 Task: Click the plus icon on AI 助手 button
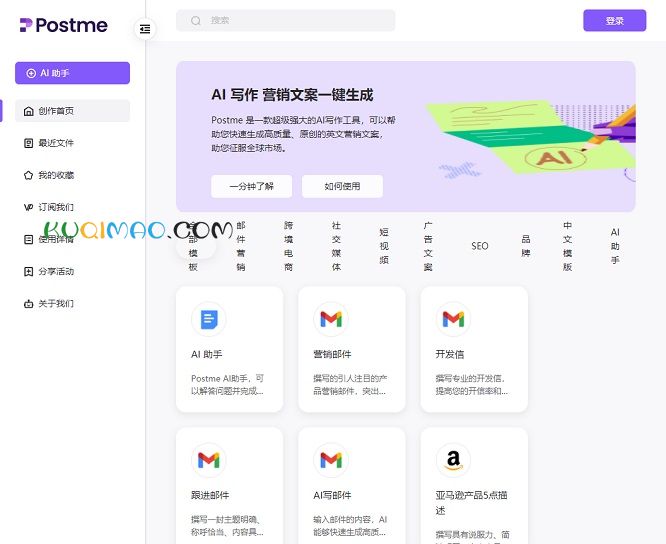(31, 73)
